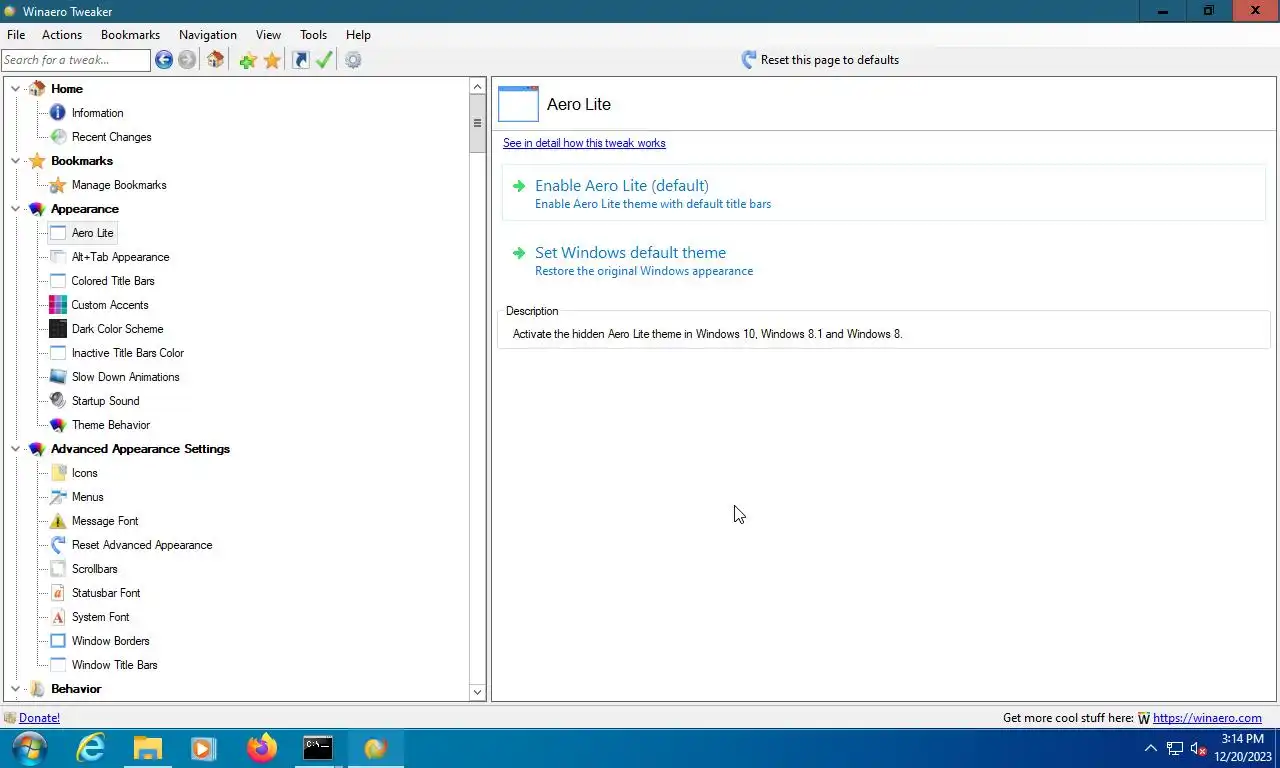Open Internet Explorer from the taskbar

(91, 748)
